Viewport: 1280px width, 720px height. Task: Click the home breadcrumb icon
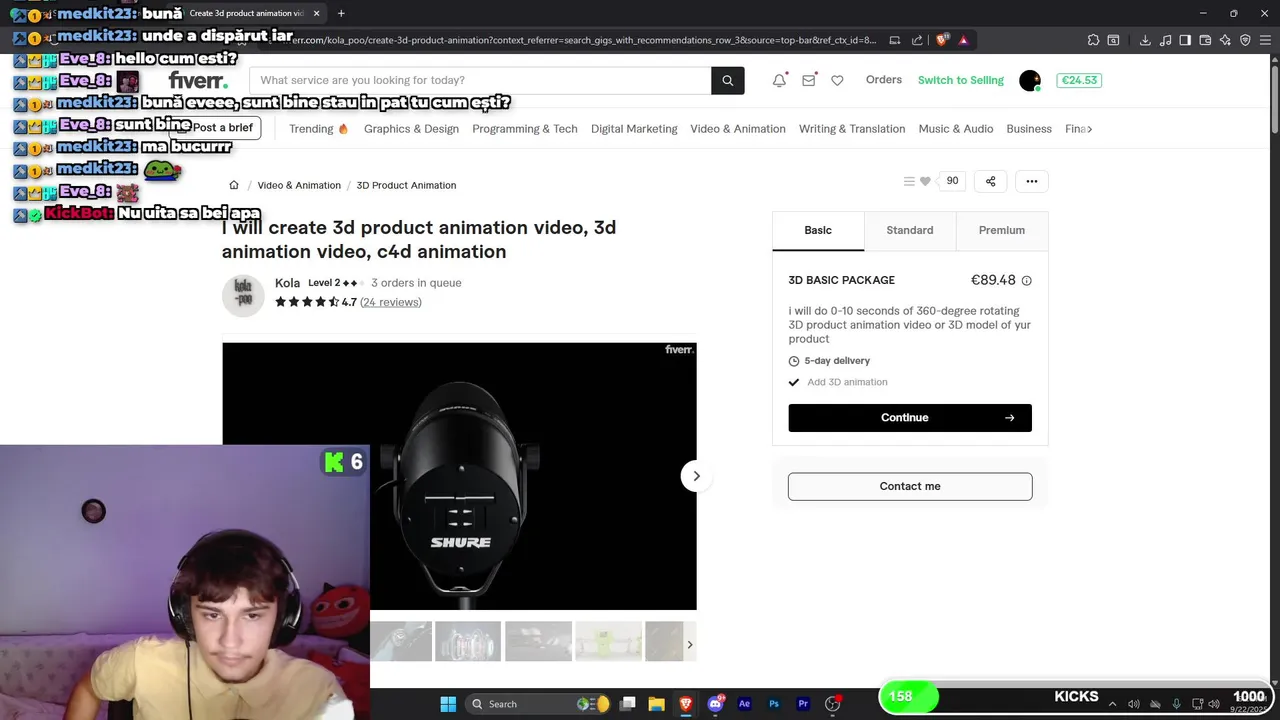click(x=234, y=185)
